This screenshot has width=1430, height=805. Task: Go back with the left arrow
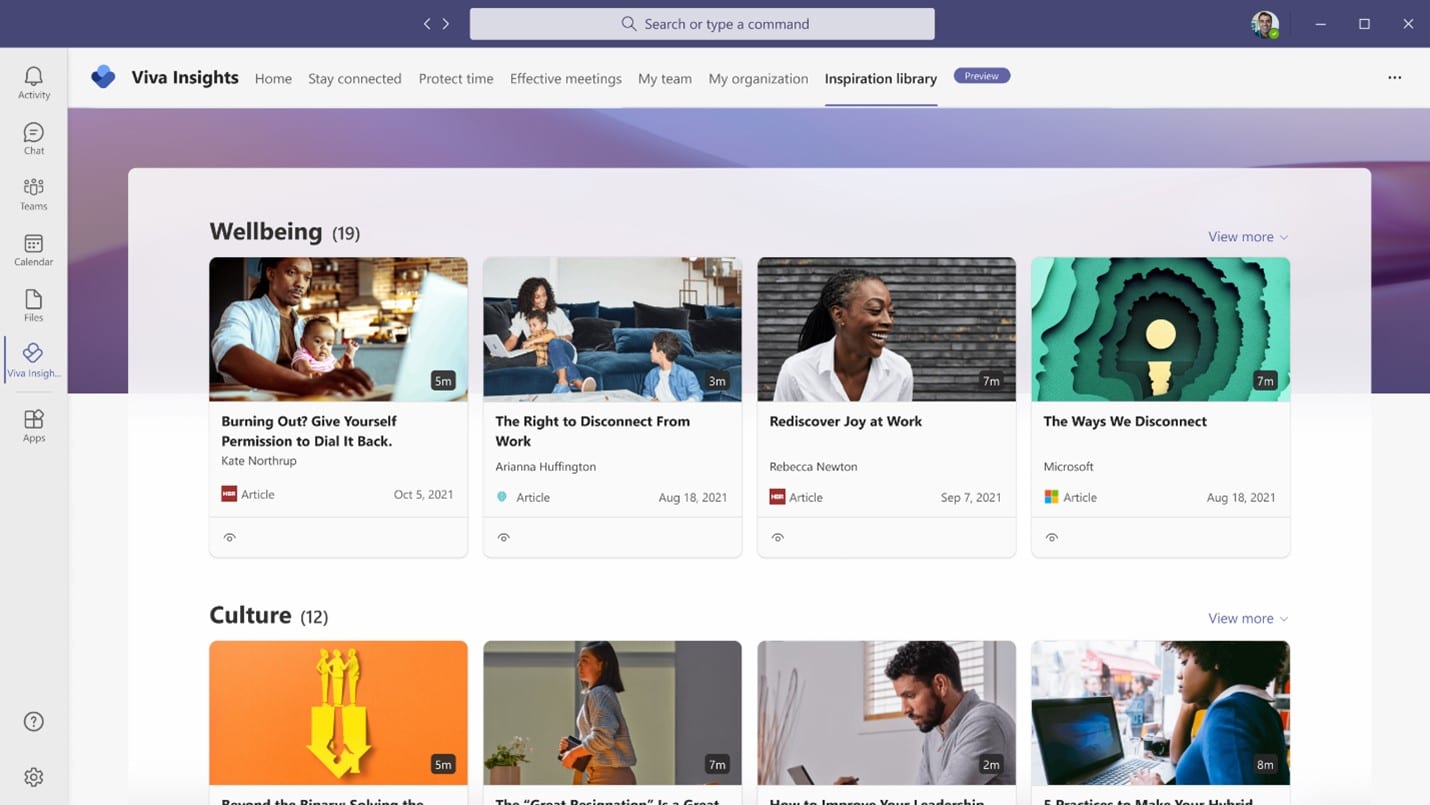427,24
